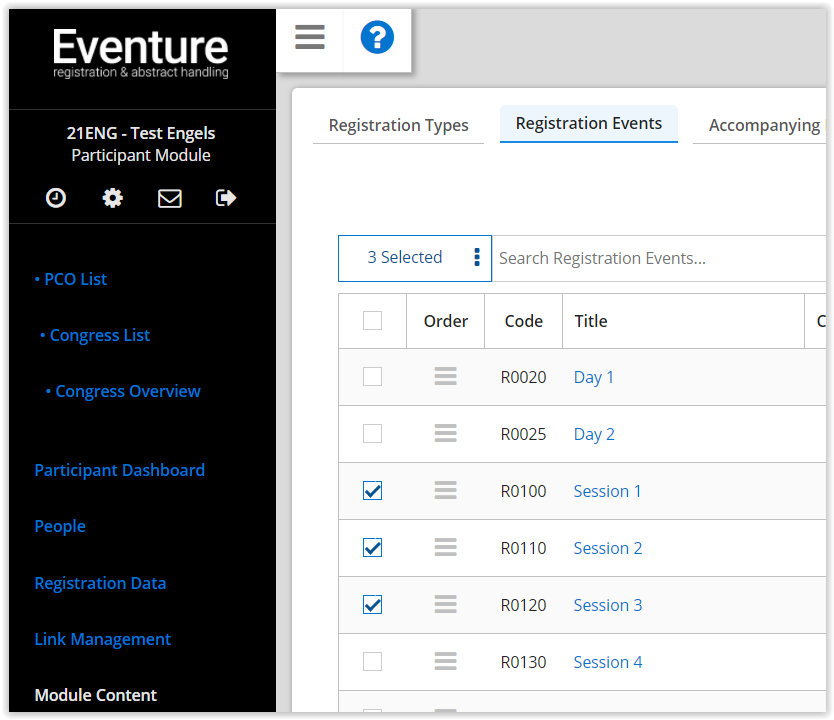Navigate to Participant Dashboard
The height and width of the screenshot is (720, 834).
tap(119, 470)
